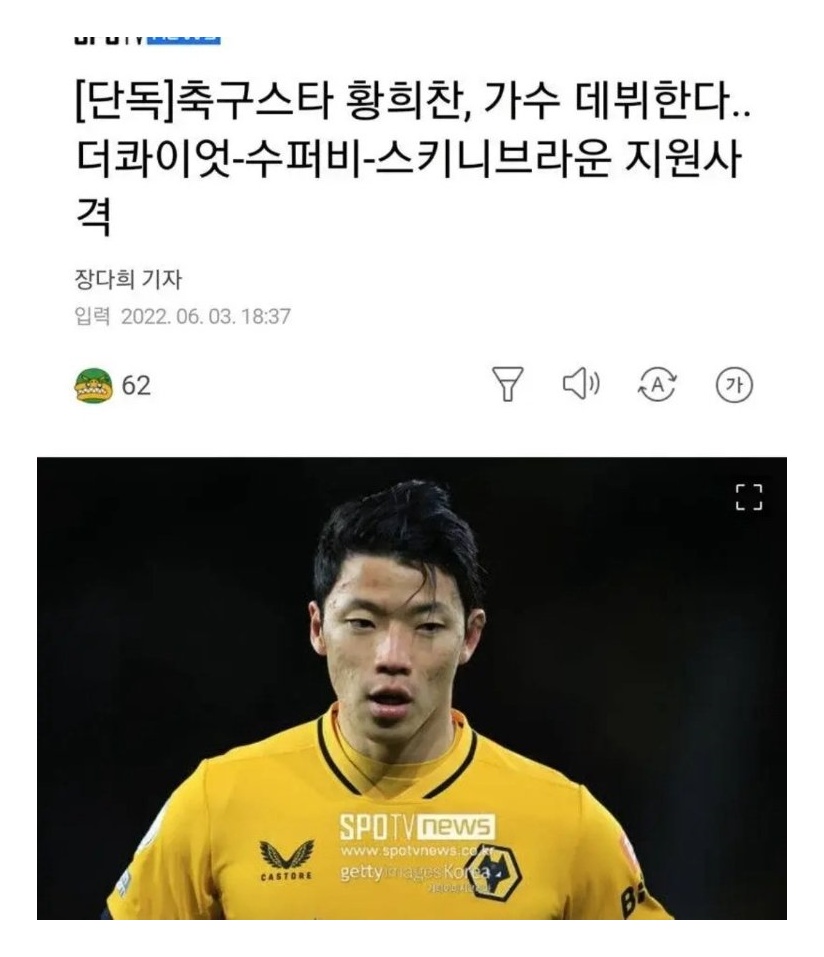The image size is (824, 957).
Task: Click the gettyimagesKorea watermark text
Action: click(x=415, y=872)
